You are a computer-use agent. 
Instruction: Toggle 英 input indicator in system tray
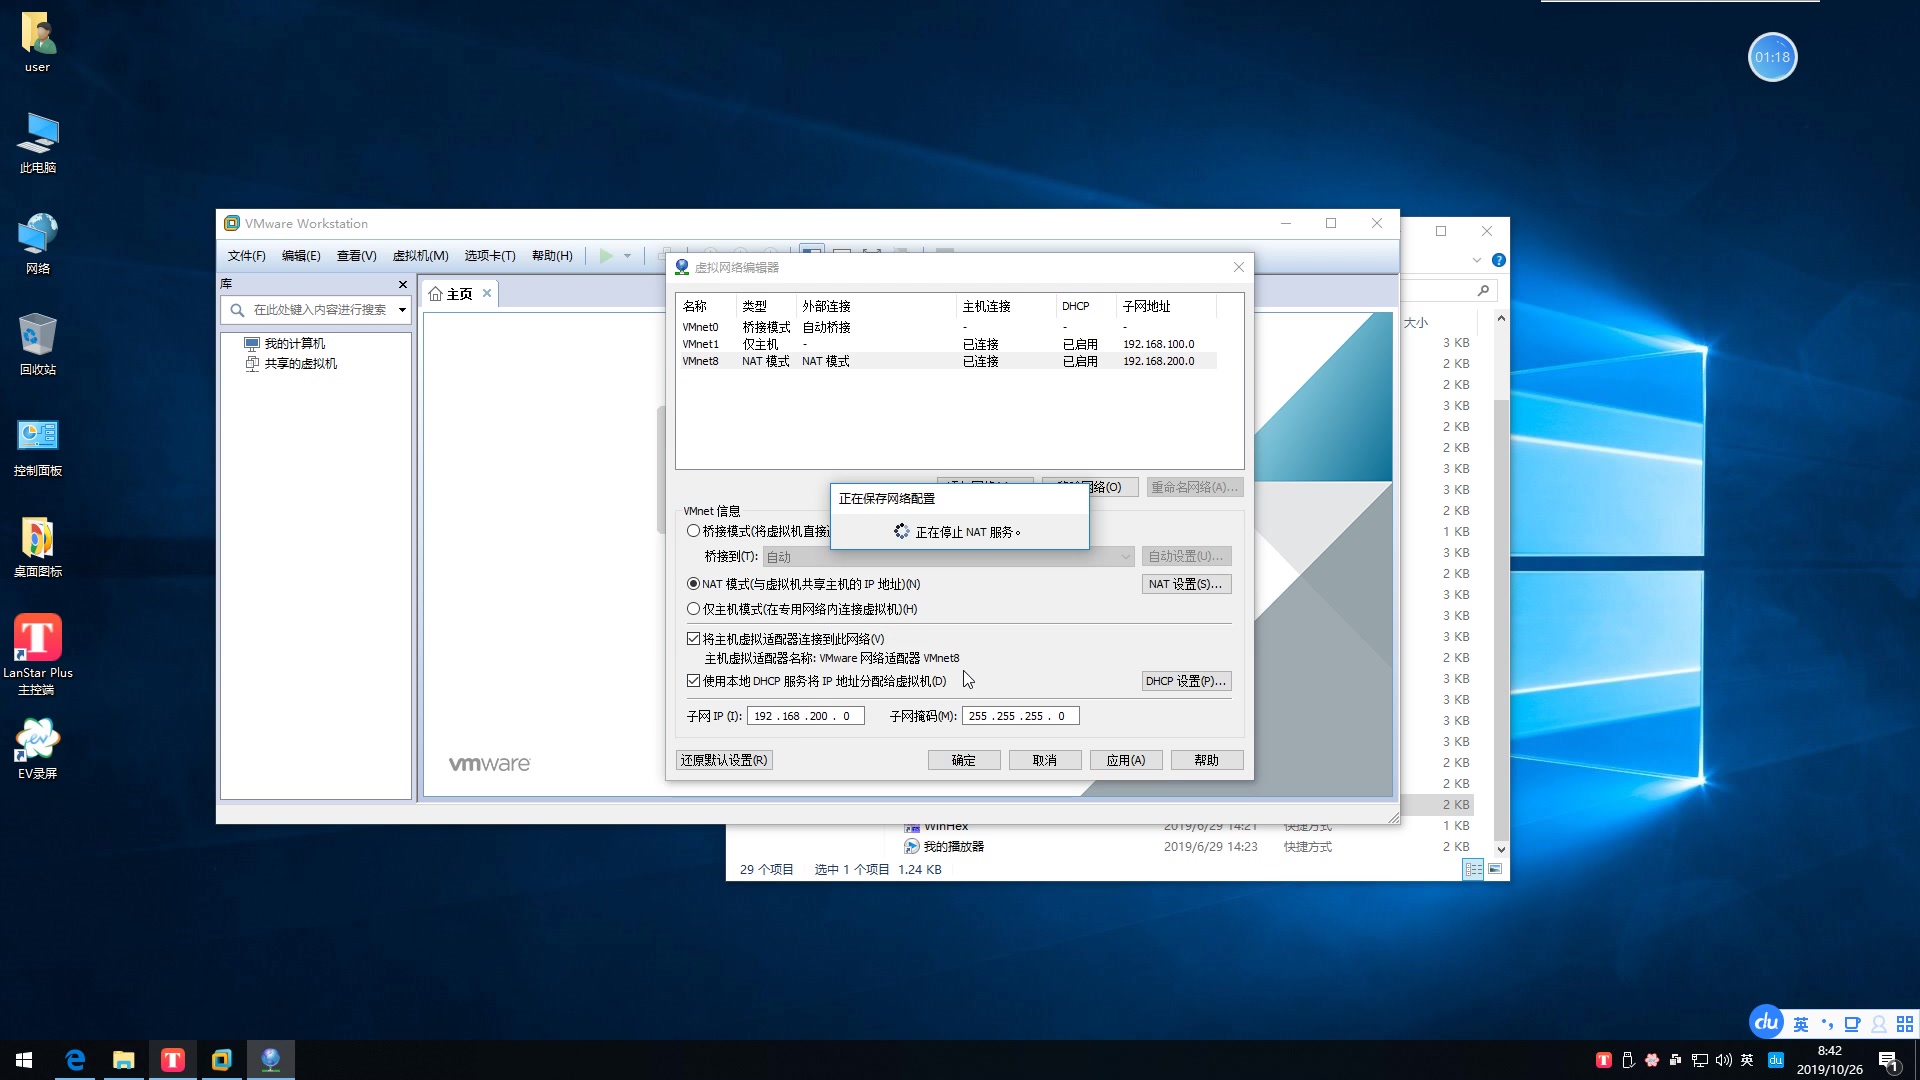point(1747,1060)
